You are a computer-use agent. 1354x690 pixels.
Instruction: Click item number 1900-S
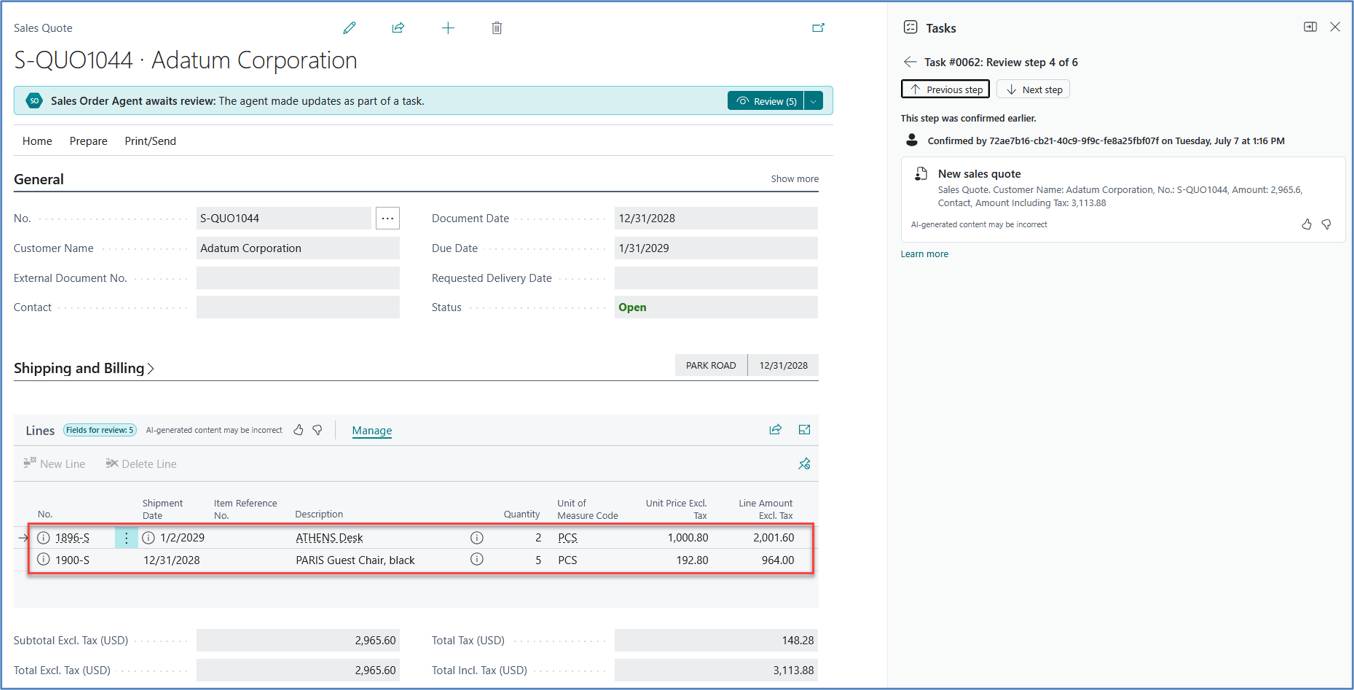click(72, 560)
